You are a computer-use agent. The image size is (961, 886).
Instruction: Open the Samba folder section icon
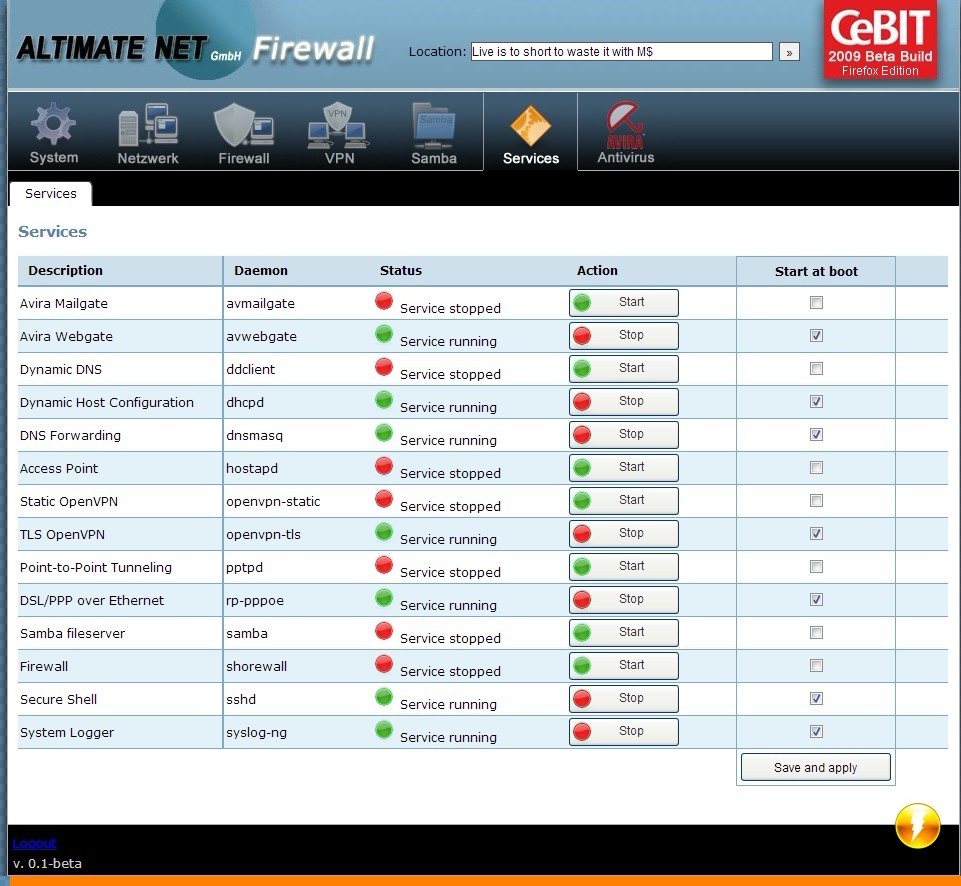433,126
